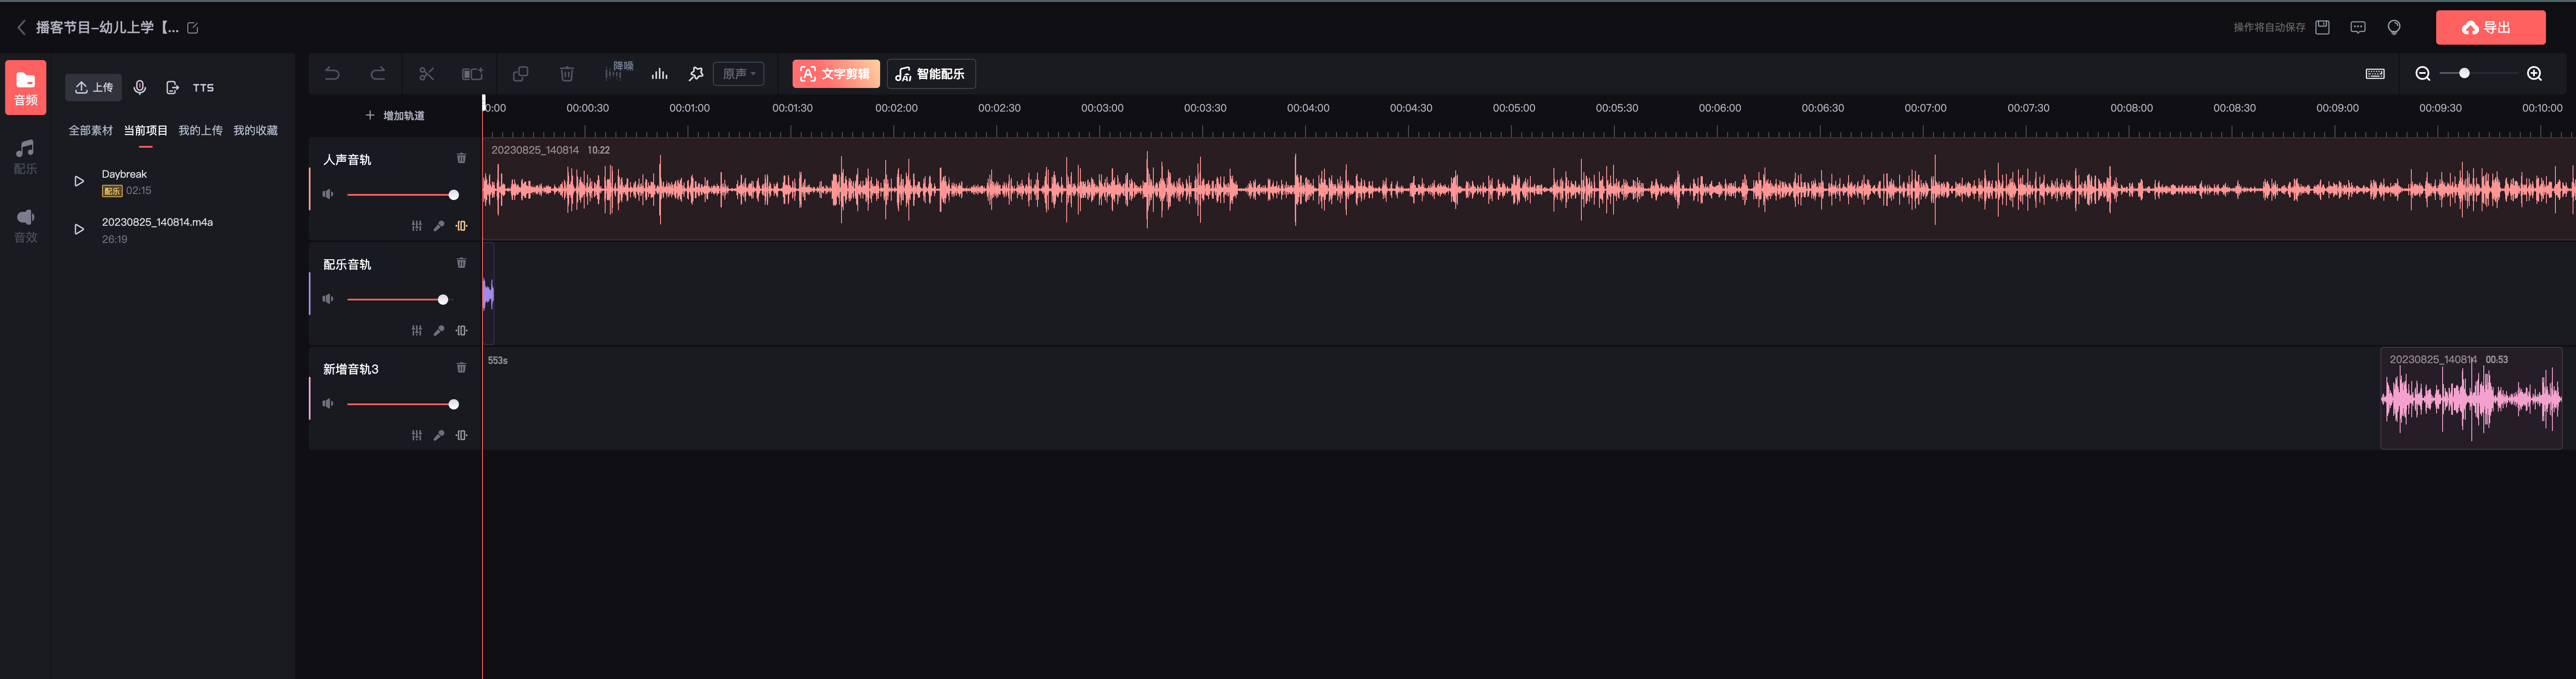Open 文字剪辑 text editing mode
The image size is (2576, 679).
click(x=836, y=74)
